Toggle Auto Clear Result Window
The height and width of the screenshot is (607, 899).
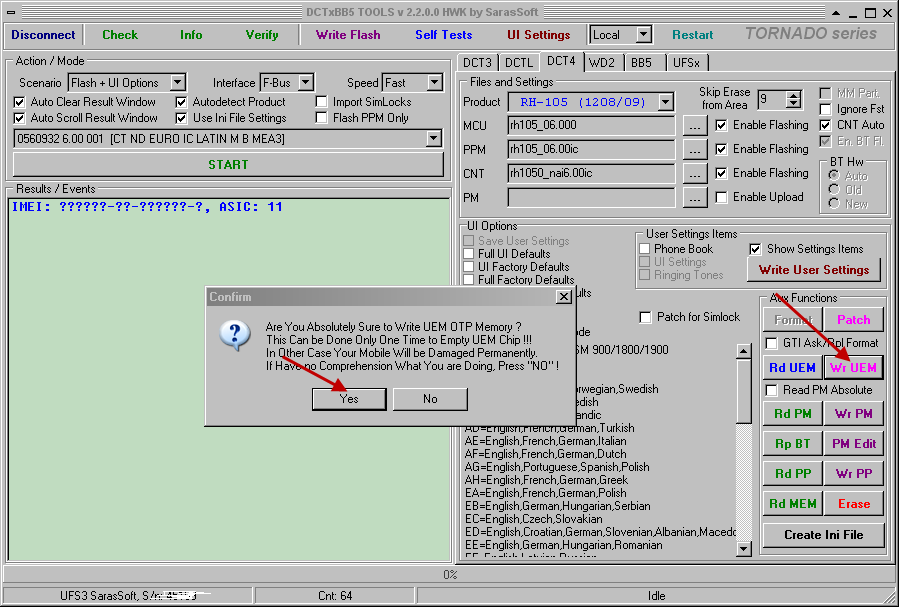19,102
